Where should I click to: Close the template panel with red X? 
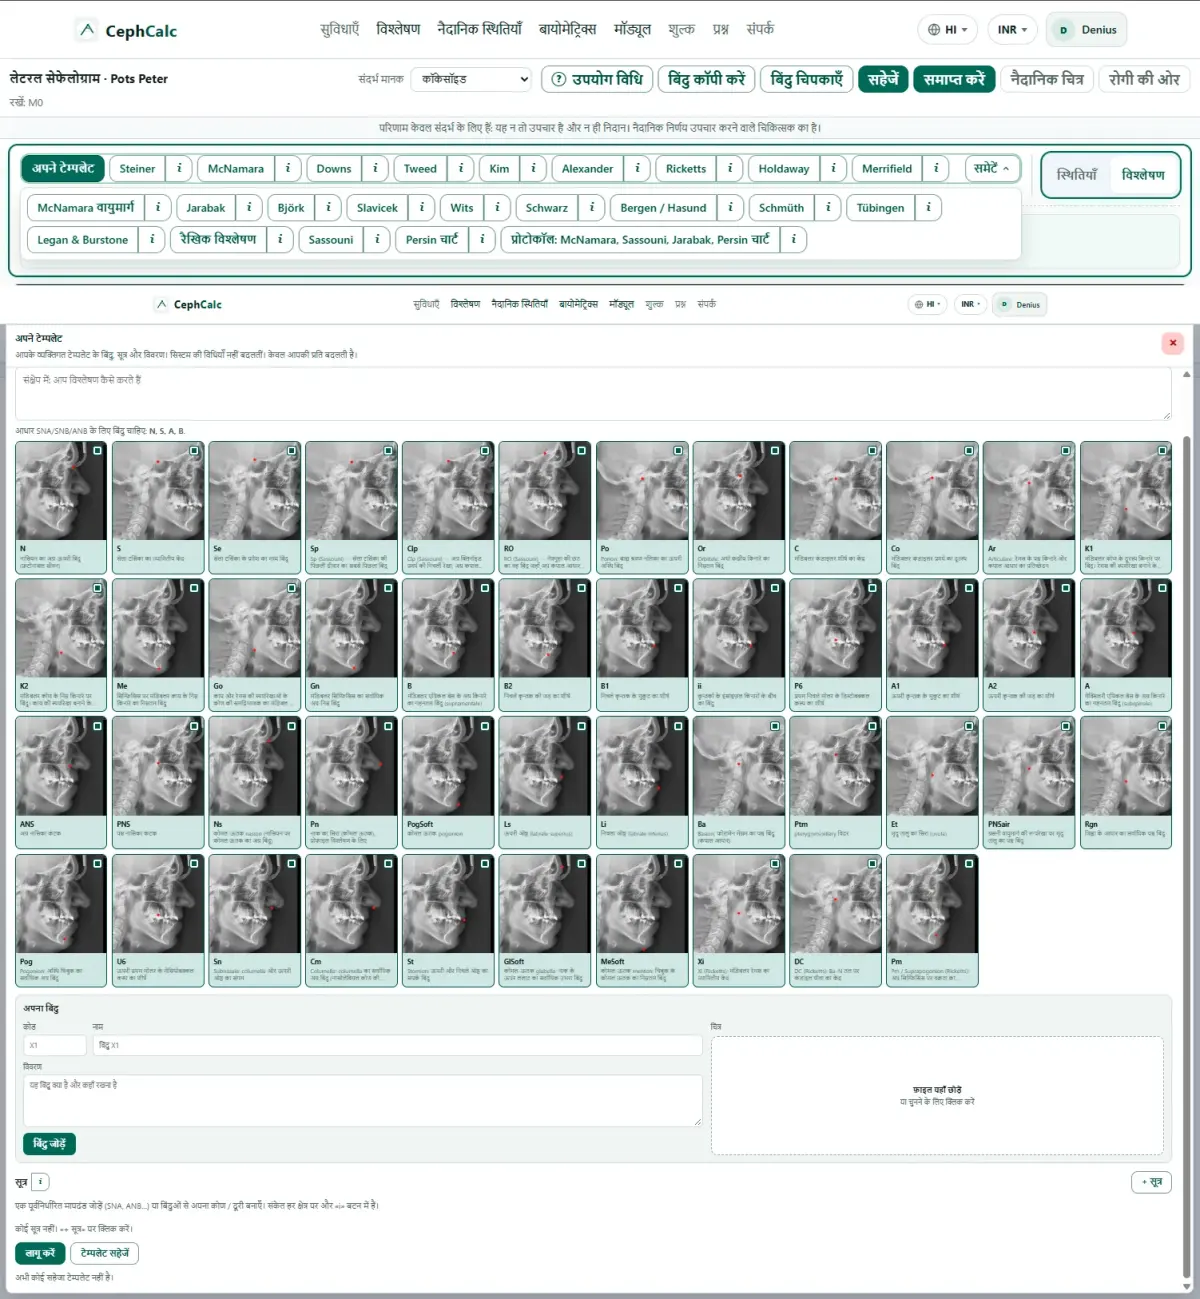[1173, 343]
